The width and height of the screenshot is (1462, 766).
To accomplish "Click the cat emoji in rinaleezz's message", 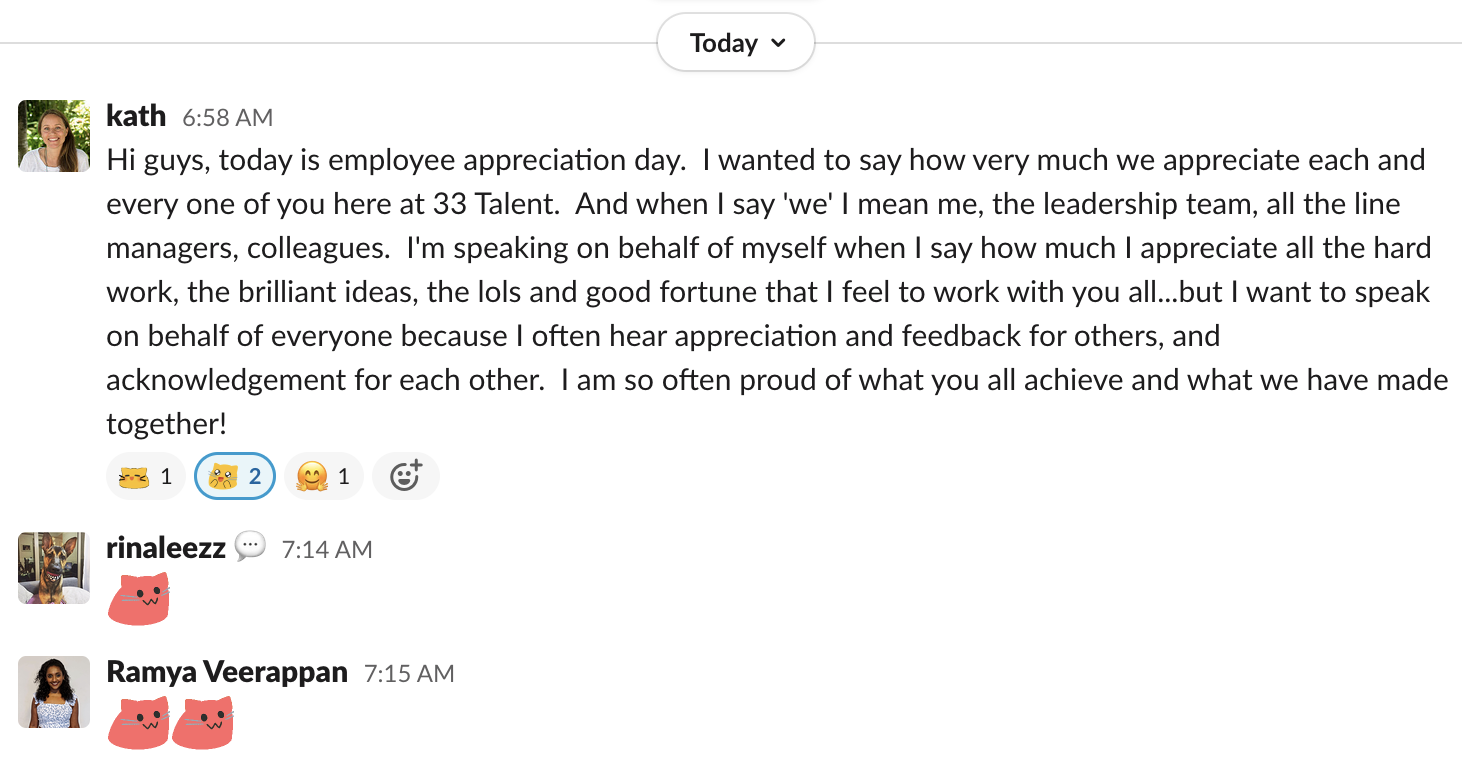I will [138, 598].
